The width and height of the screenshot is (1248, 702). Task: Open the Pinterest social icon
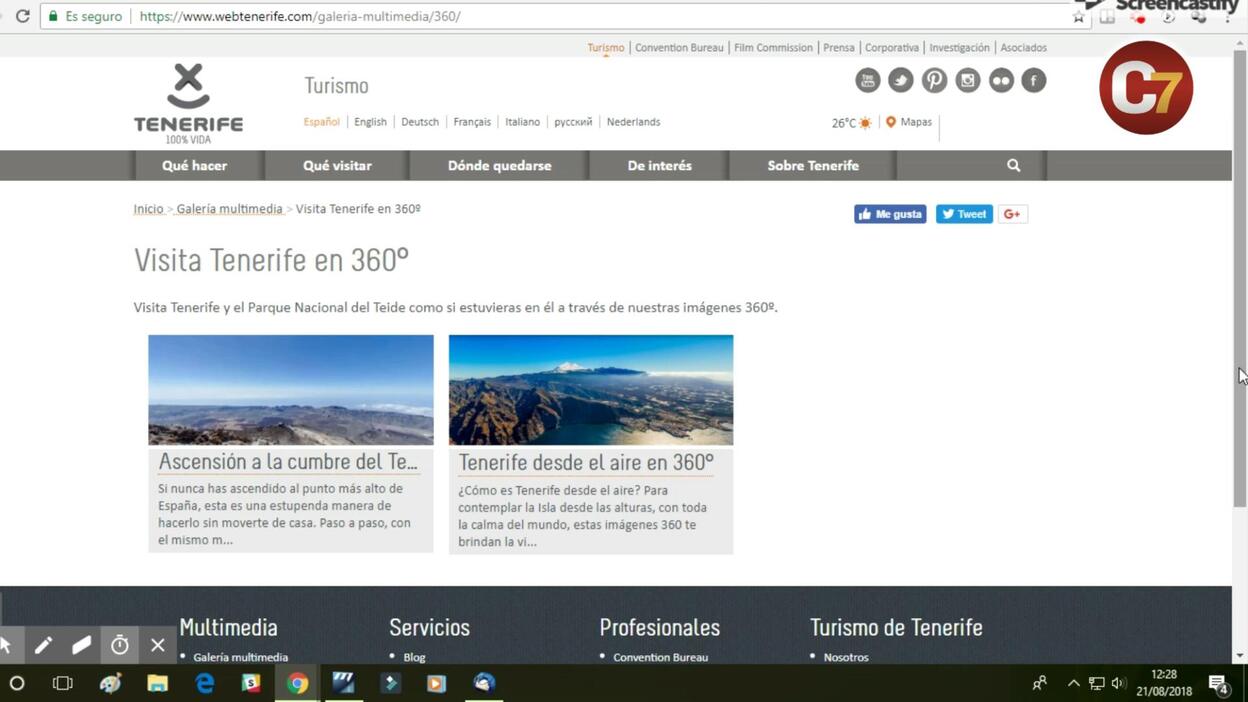[x=934, y=80]
